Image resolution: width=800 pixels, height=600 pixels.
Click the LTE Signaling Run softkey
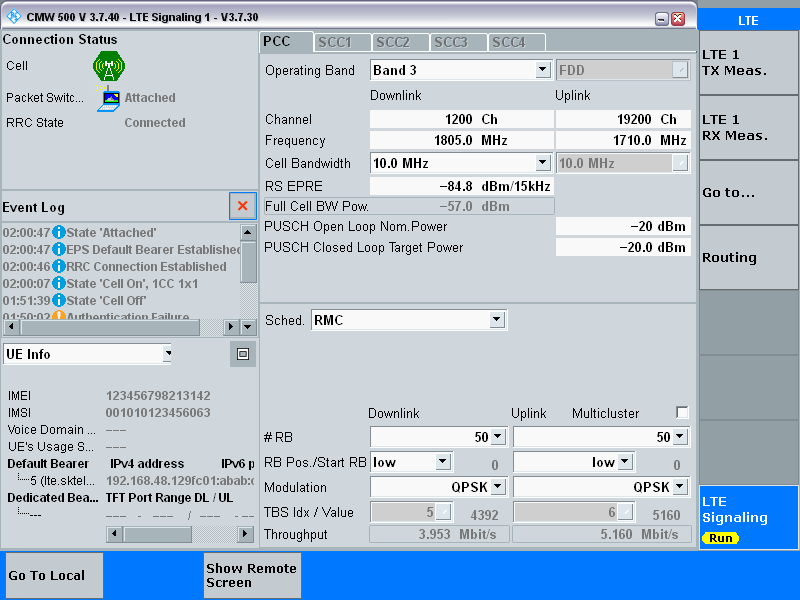[748, 517]
